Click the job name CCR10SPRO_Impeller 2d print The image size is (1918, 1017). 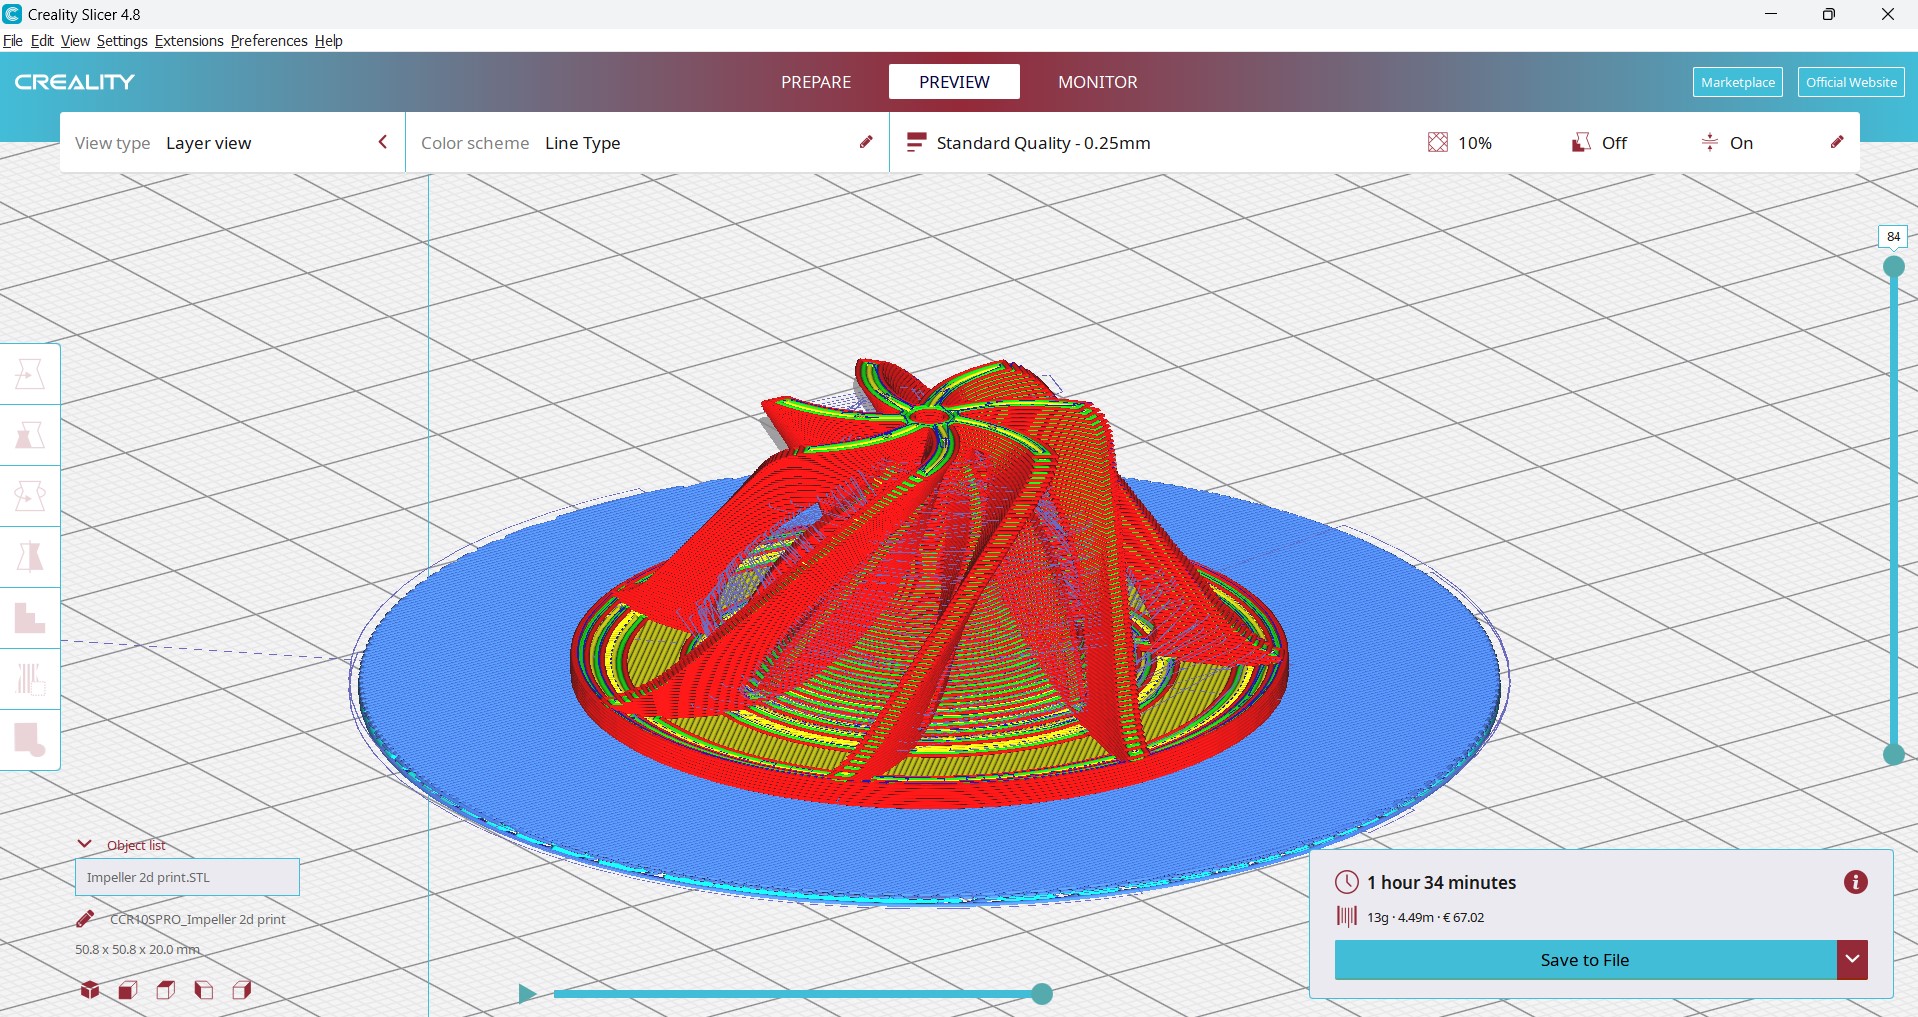[x=197, y=919]
